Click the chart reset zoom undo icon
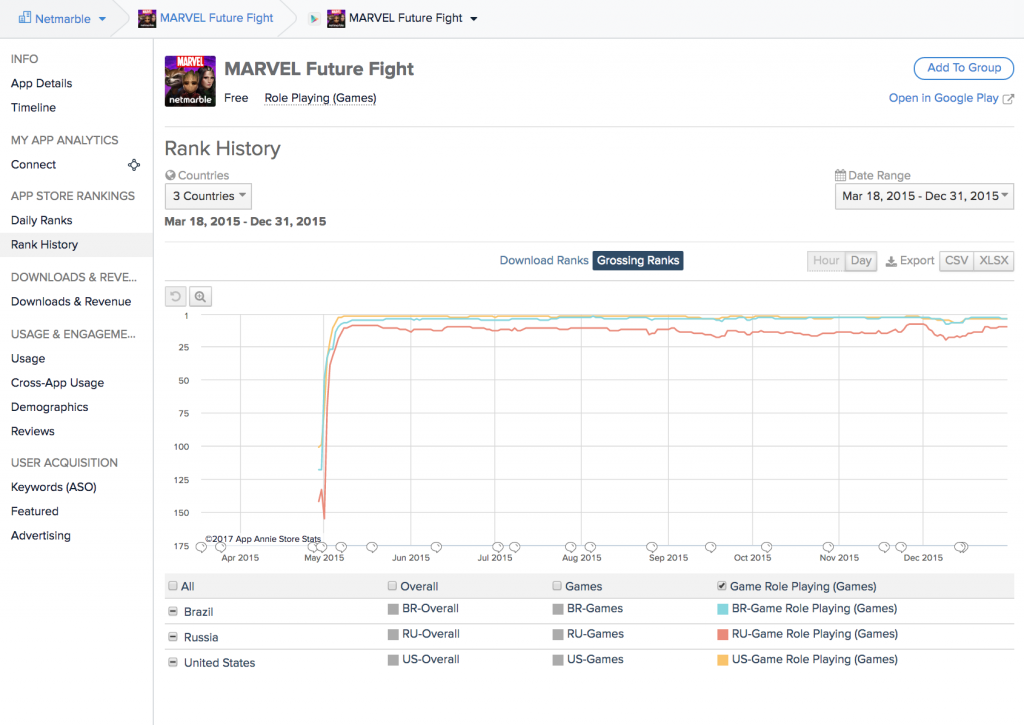The height and width of the screenshot is (725, 1024). tap(176, 297)
